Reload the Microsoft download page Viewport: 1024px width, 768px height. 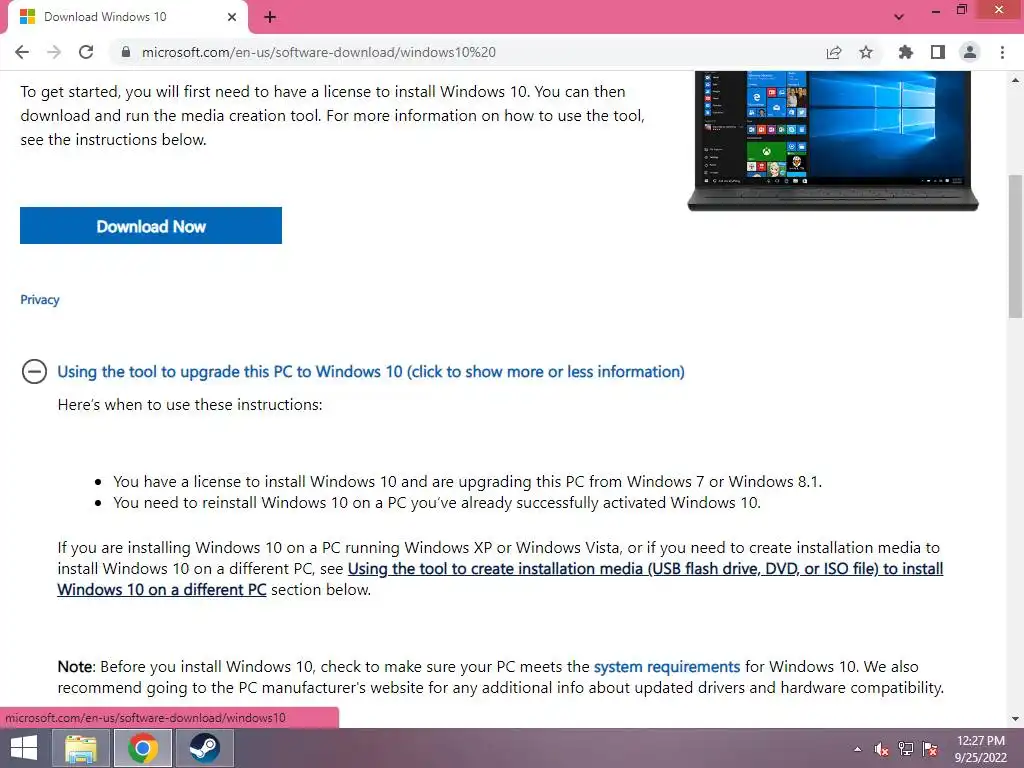coord(86,52)
